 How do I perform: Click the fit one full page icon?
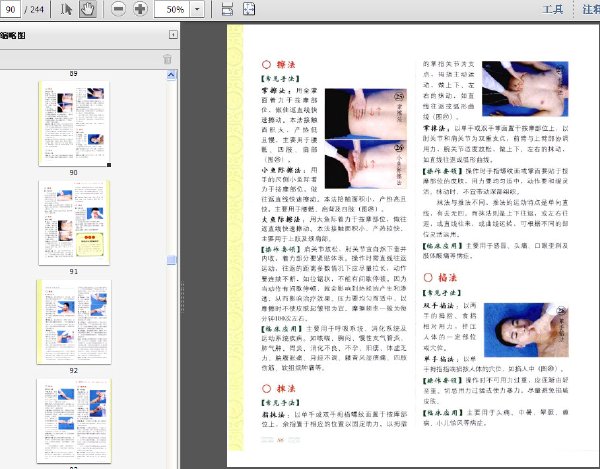[248, 9]
